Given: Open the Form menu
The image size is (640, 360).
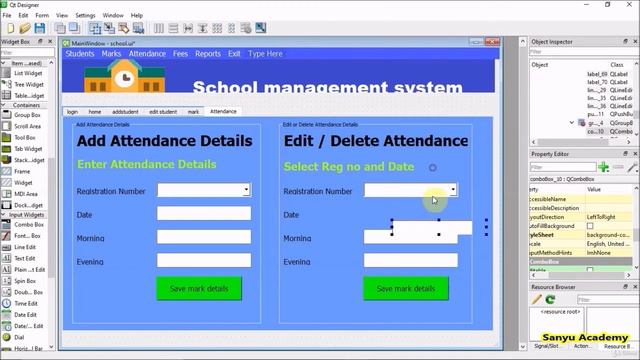Looking at the screenshot, I should pyautogui.click(x=42, y=15).
